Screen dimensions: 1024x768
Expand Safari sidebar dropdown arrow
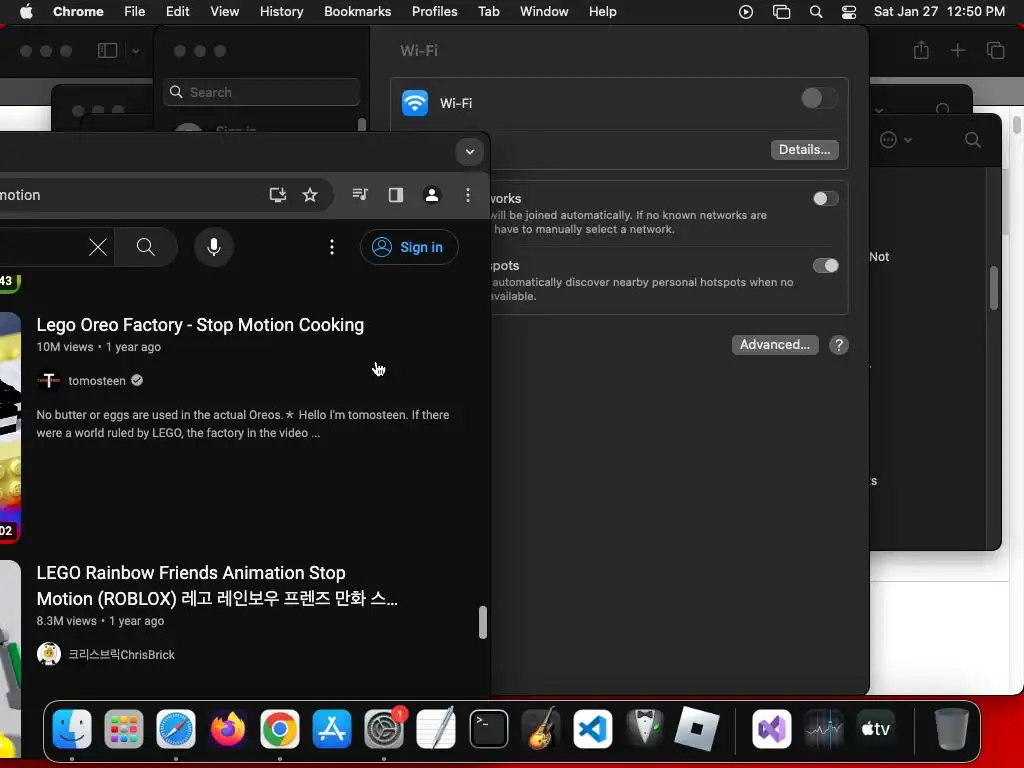[x=136, y=51]
